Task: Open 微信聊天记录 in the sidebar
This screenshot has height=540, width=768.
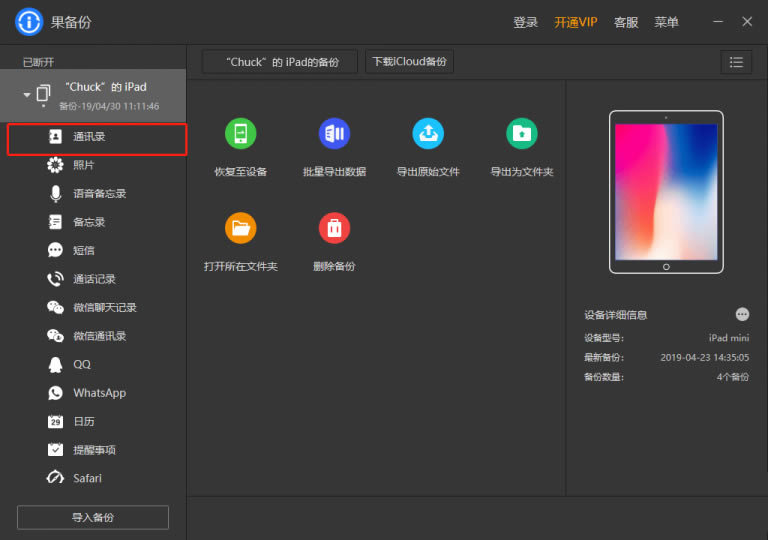Action: 104,308
